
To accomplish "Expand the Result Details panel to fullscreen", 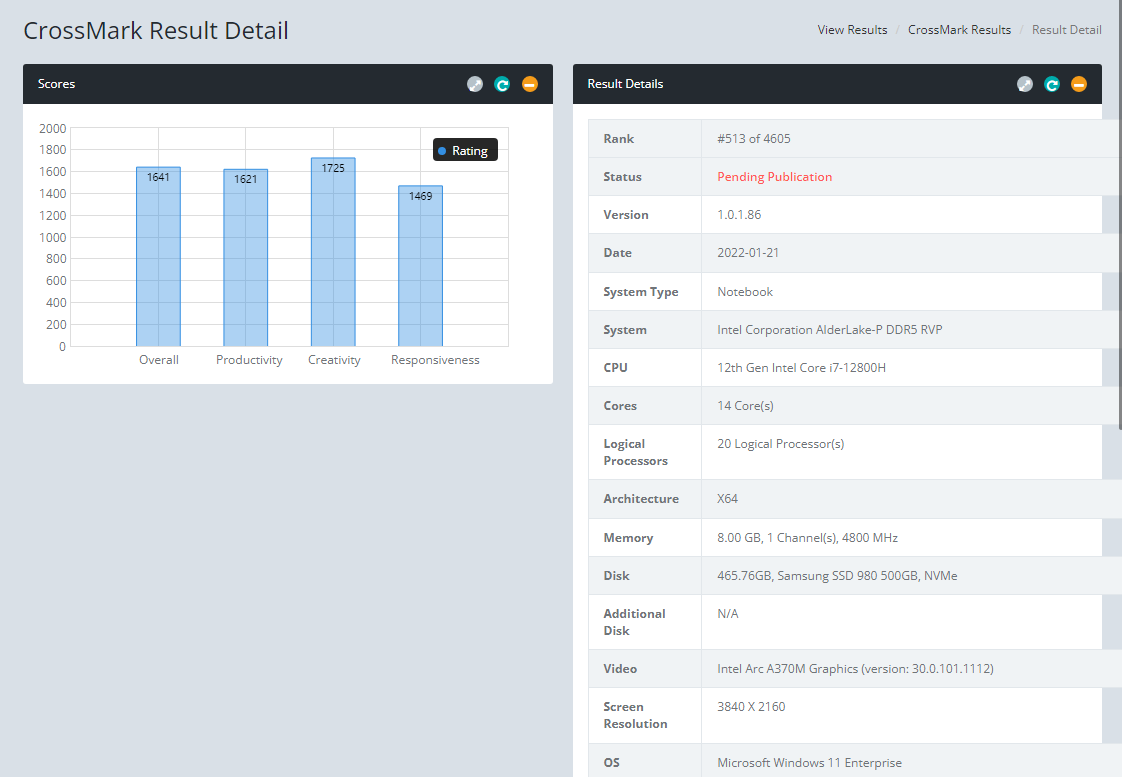I will [1025, 84].
